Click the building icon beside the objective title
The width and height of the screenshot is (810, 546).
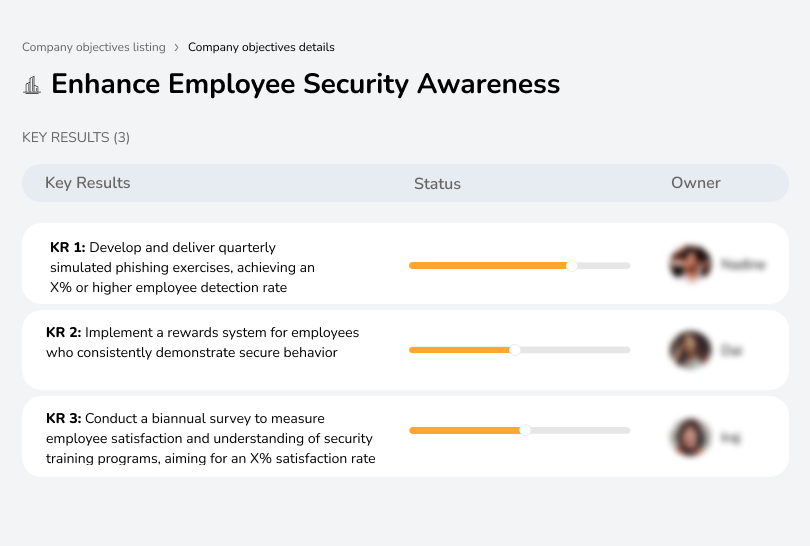click(x=32, y=85)
